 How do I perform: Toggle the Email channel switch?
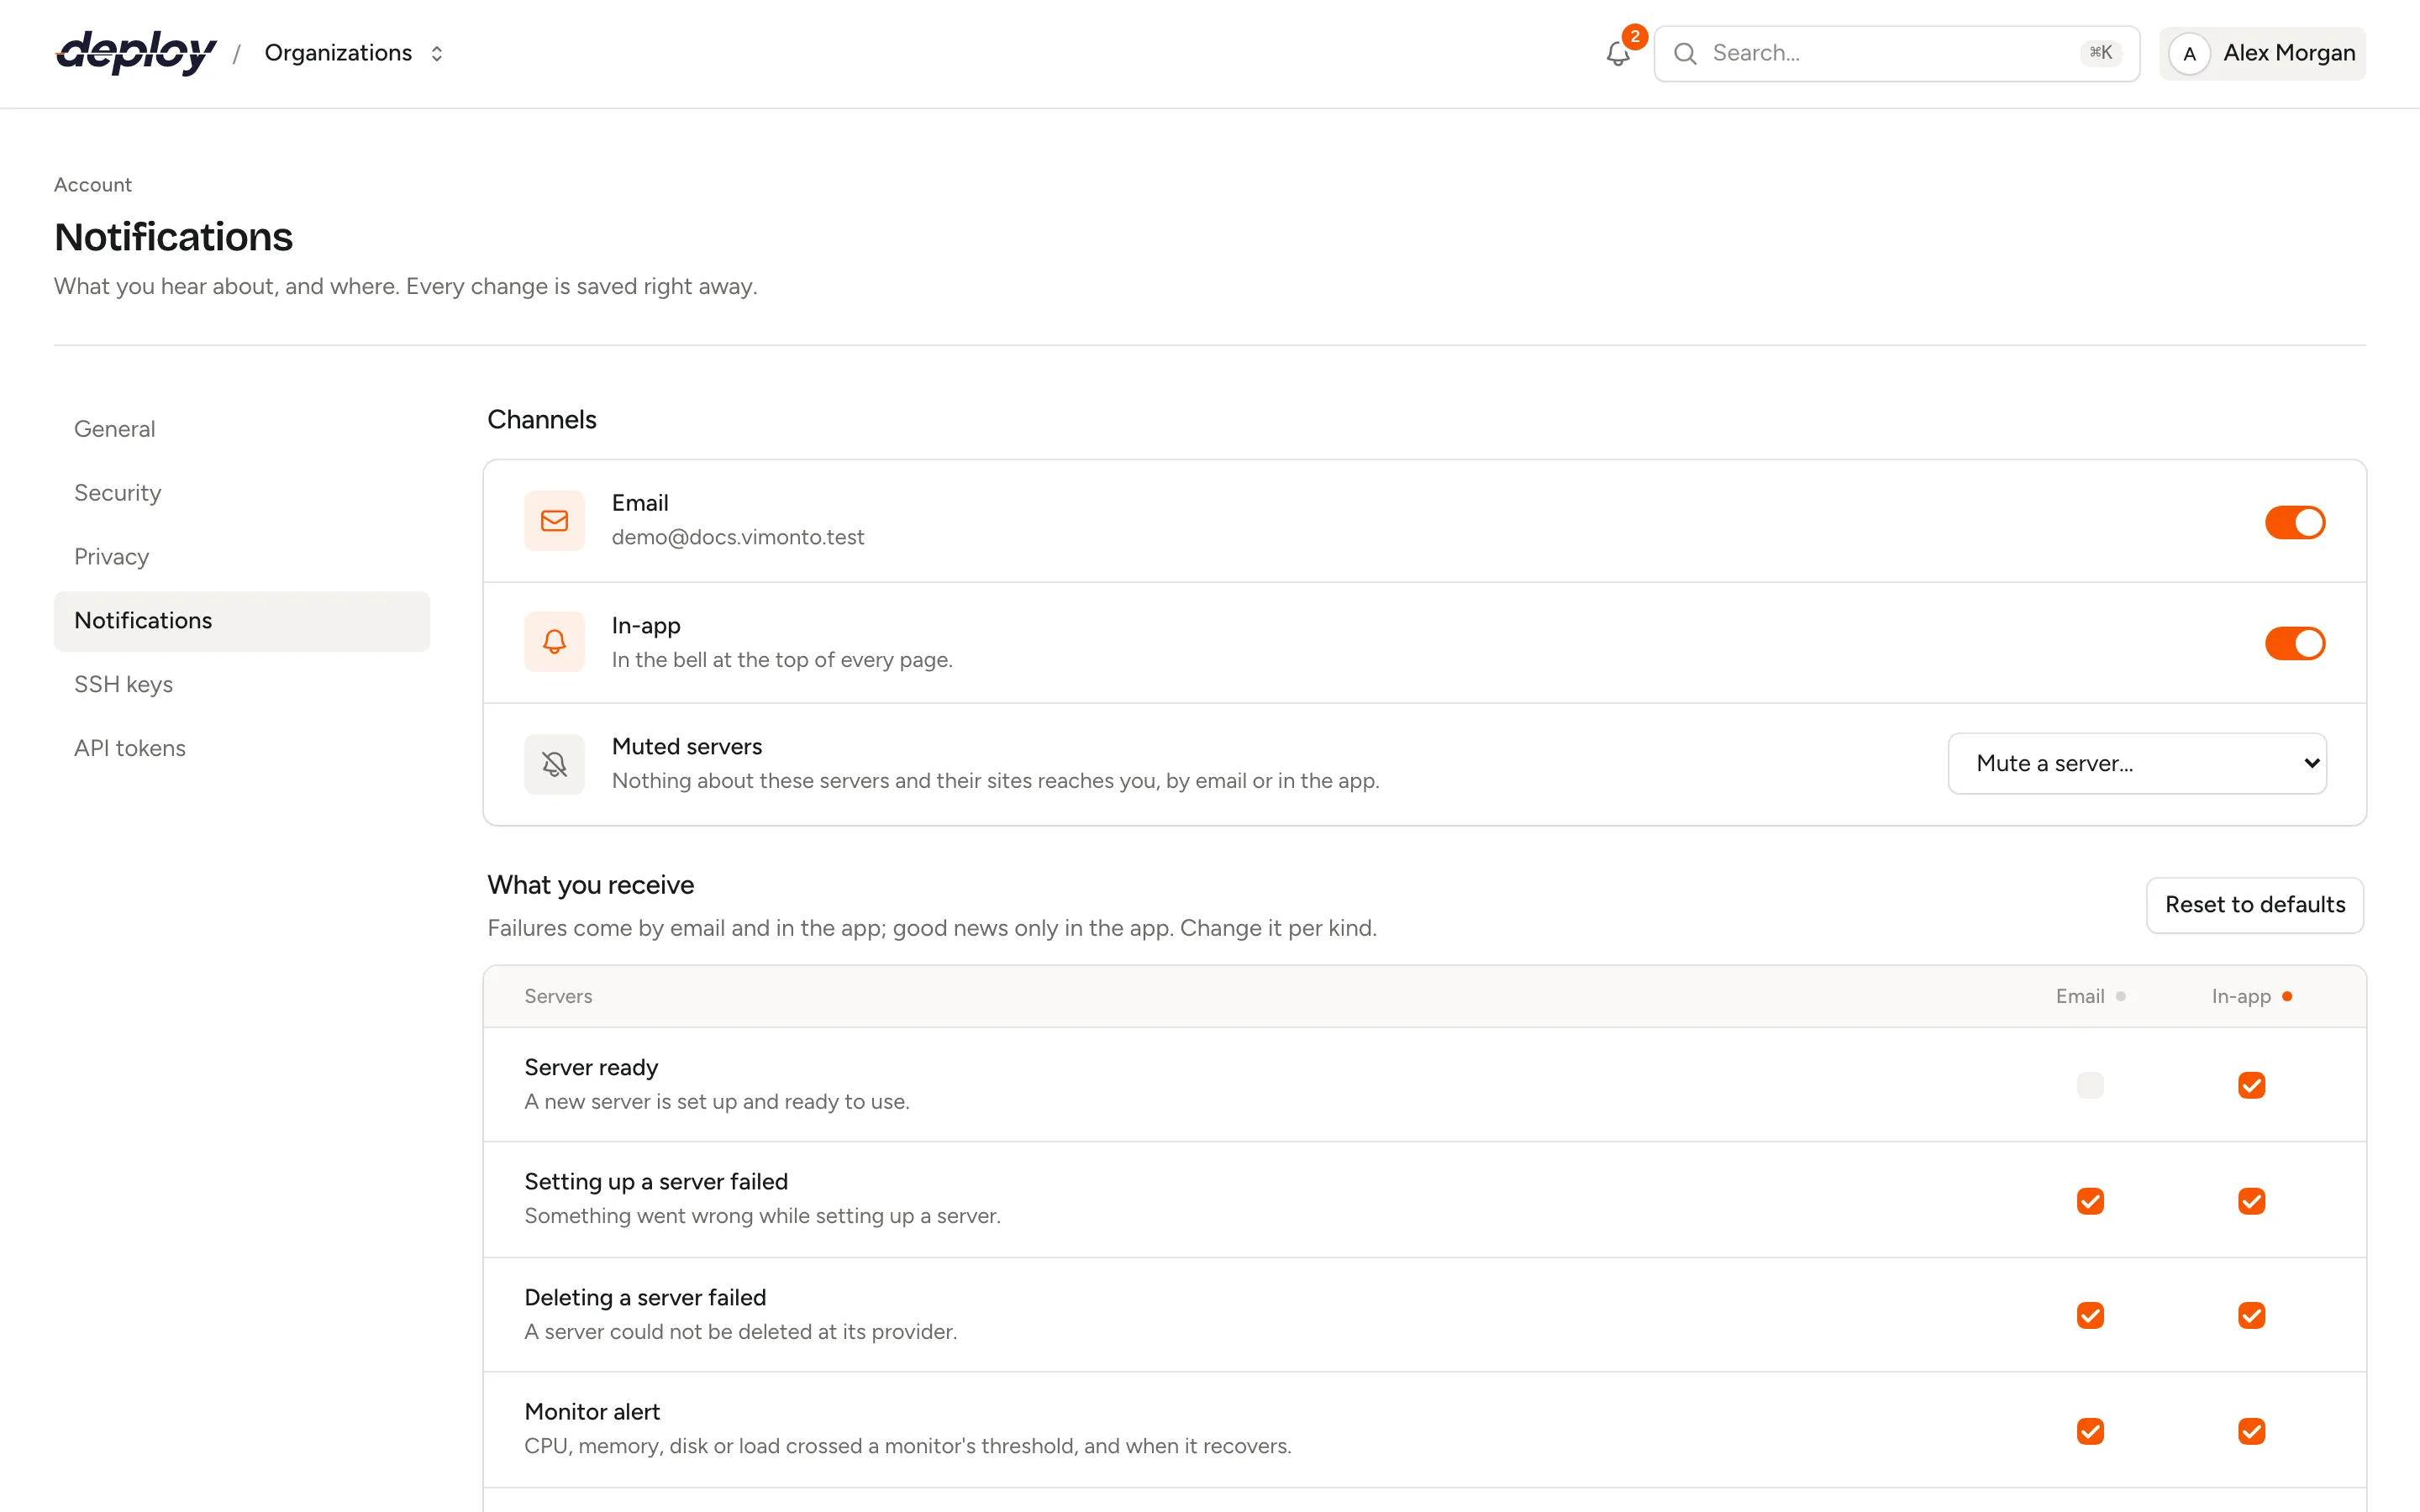tap(2295, 522)
